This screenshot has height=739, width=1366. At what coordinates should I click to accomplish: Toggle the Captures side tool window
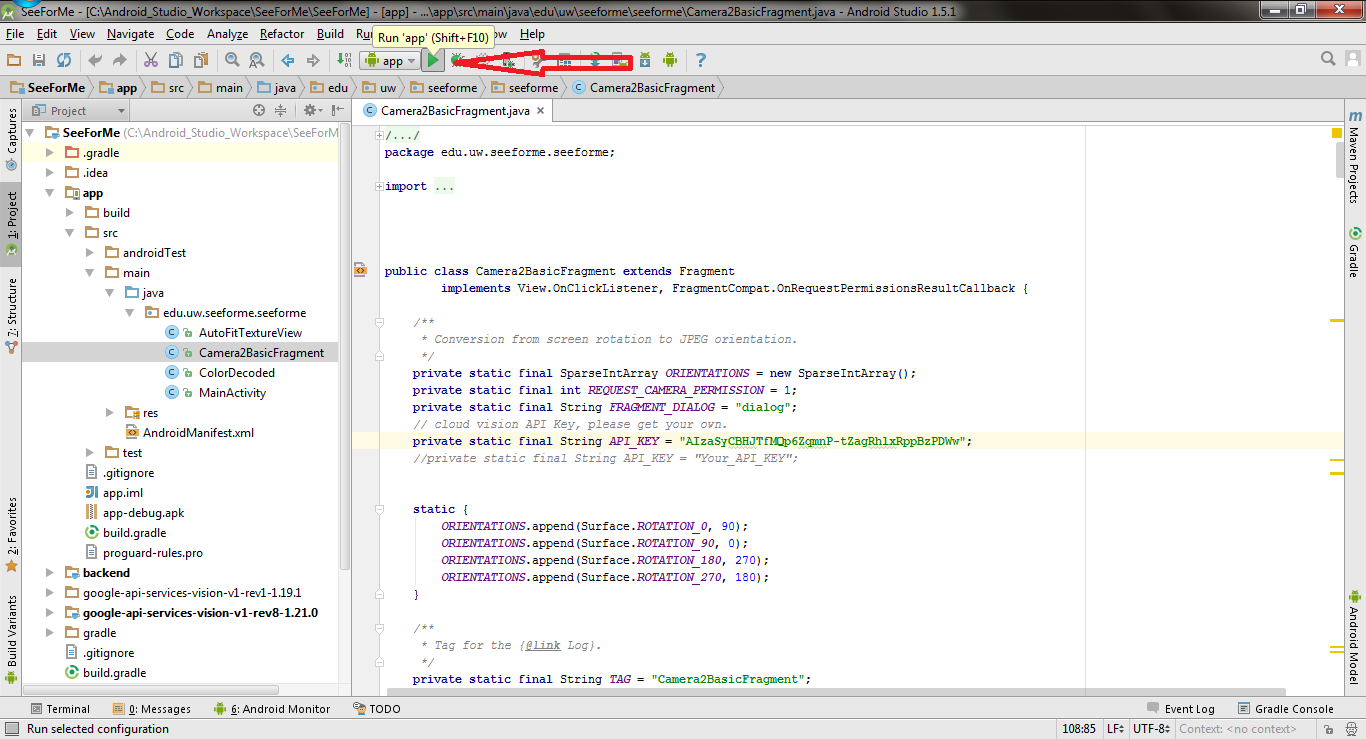pyautogui.click(x=11, y=139)
